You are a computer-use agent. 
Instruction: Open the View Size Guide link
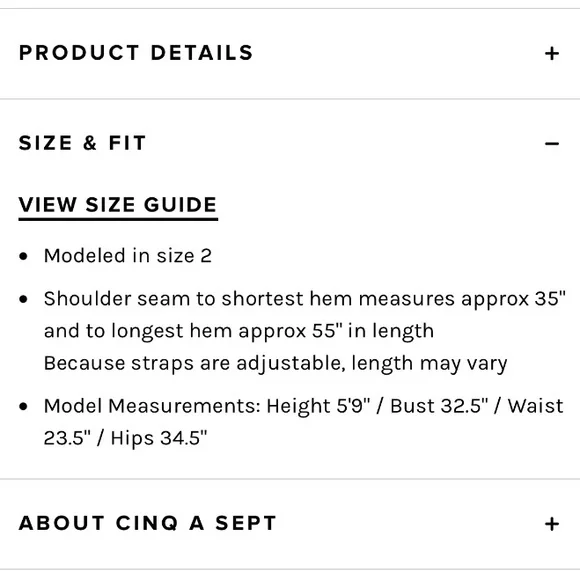point(118,205)
